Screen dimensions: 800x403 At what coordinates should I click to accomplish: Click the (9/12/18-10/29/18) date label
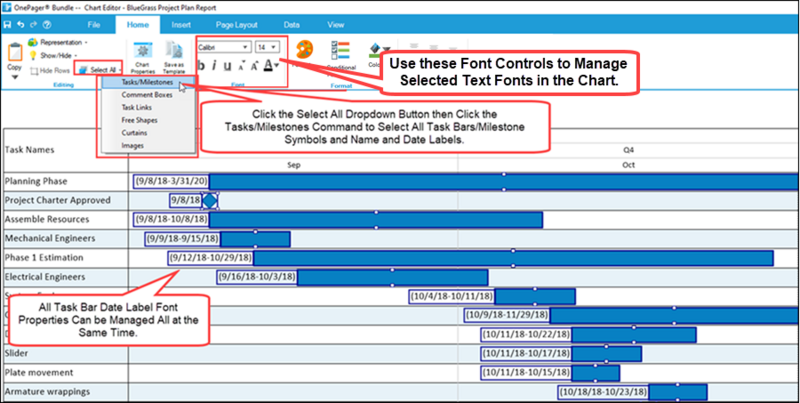tap(211, 258)
